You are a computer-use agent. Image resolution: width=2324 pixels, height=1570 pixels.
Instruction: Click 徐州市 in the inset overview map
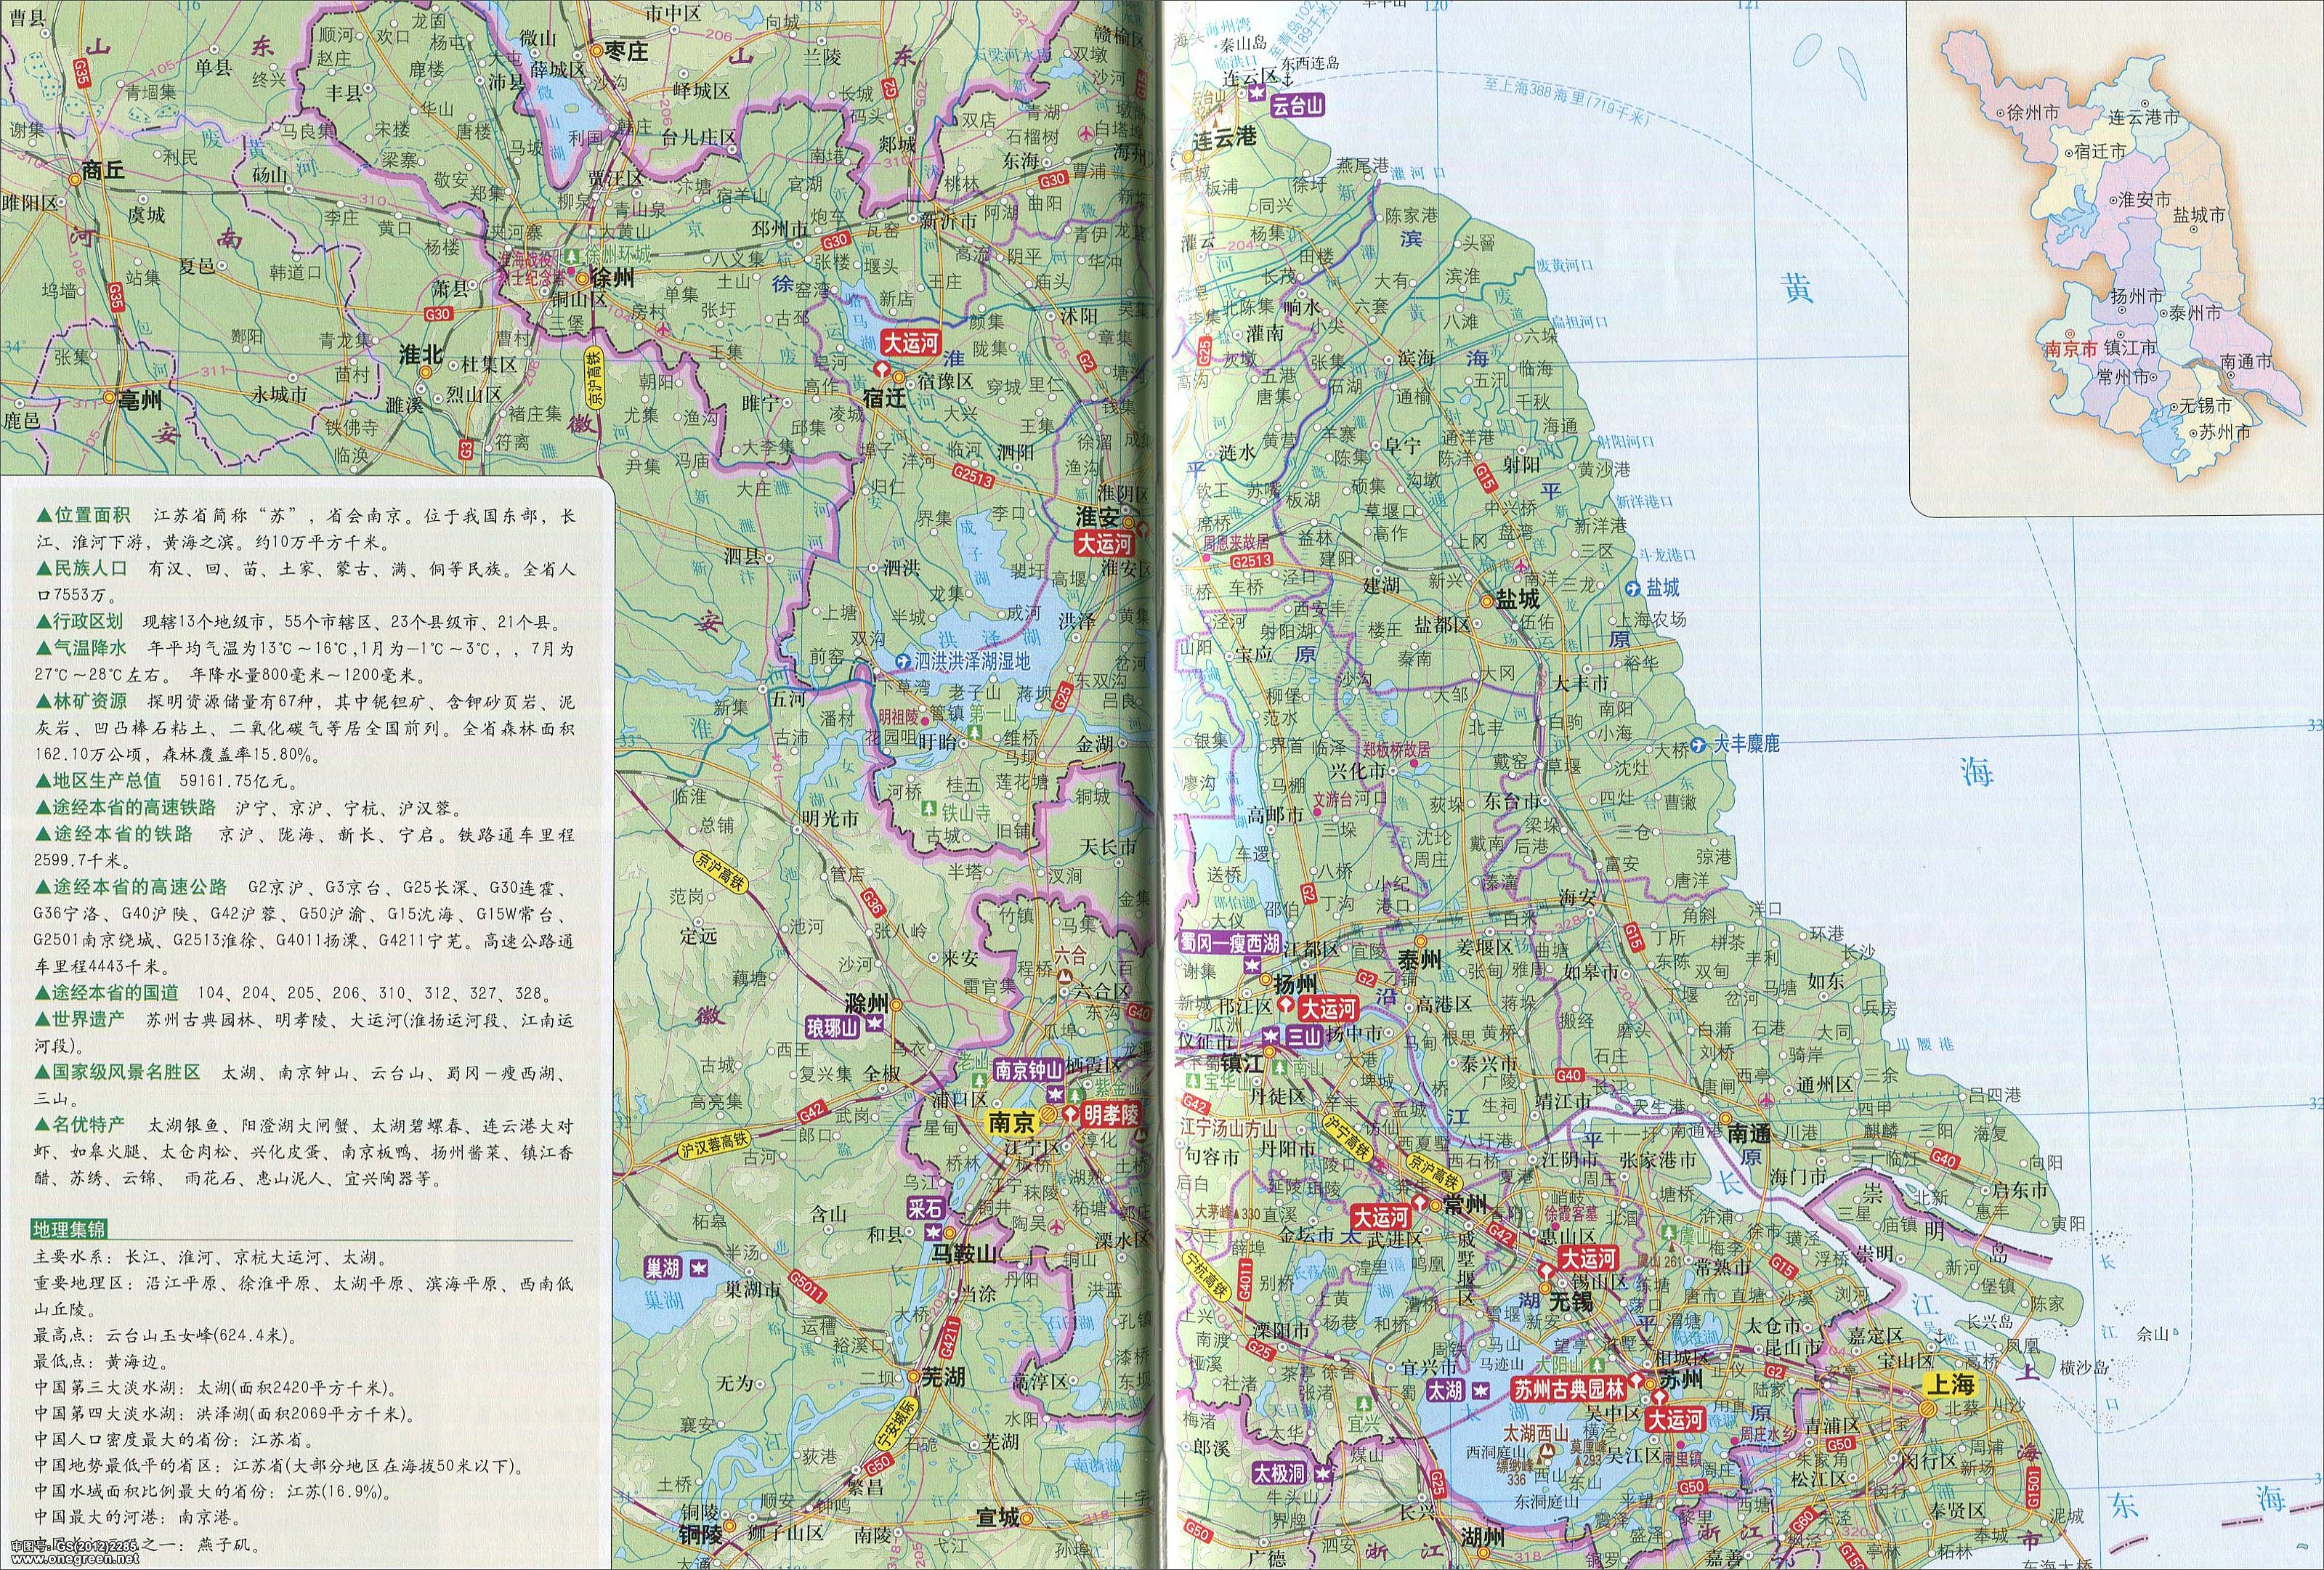pos(2033,113)
